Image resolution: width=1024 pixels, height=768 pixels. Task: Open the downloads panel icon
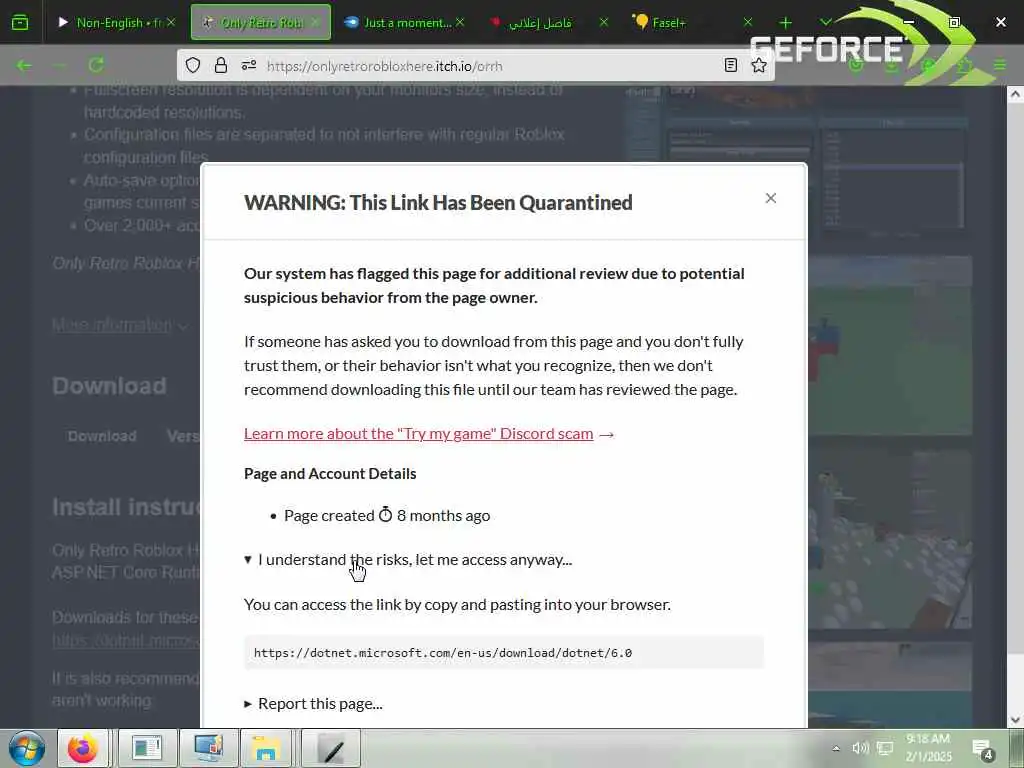coord(892,65)
